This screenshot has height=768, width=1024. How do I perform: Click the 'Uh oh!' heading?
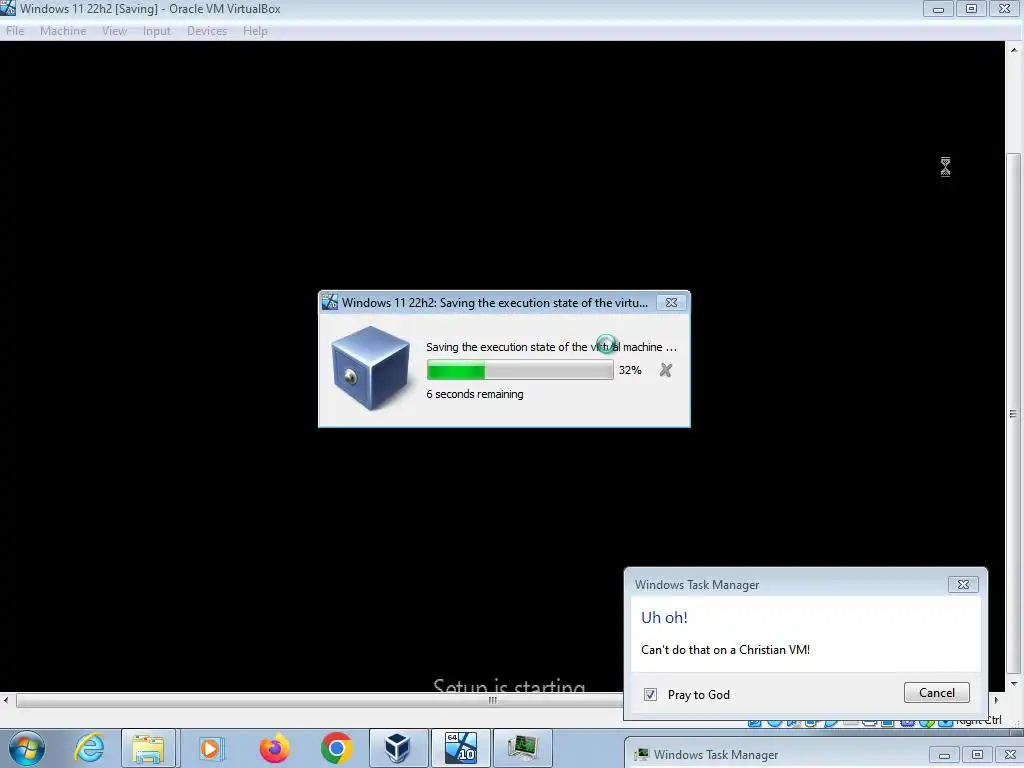pyautogui.click(x=664, y=617)
